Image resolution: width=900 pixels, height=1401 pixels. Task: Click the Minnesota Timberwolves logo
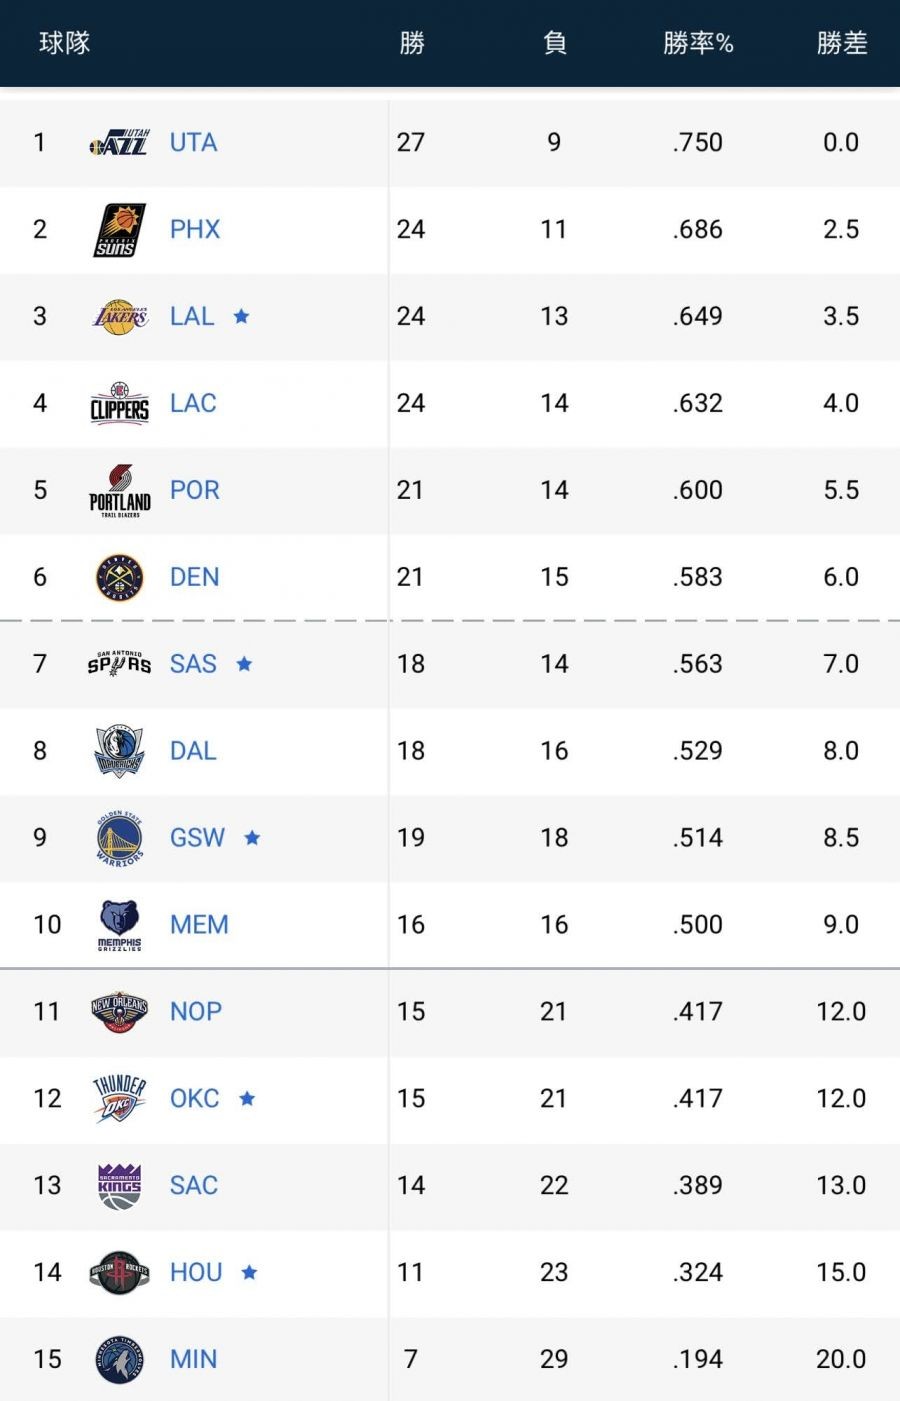(x=119, y=1360)
